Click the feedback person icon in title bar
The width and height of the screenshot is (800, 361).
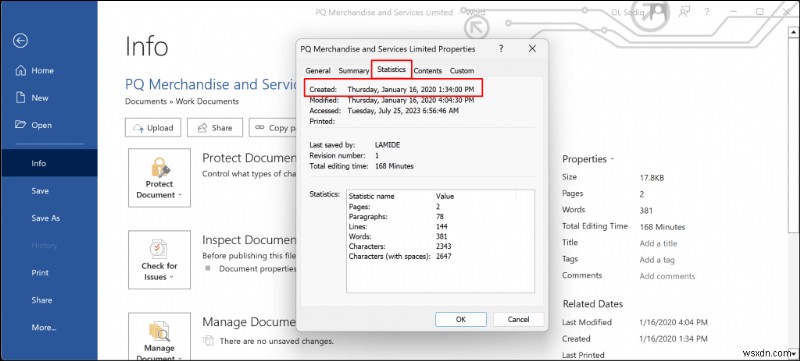(684, 13)
